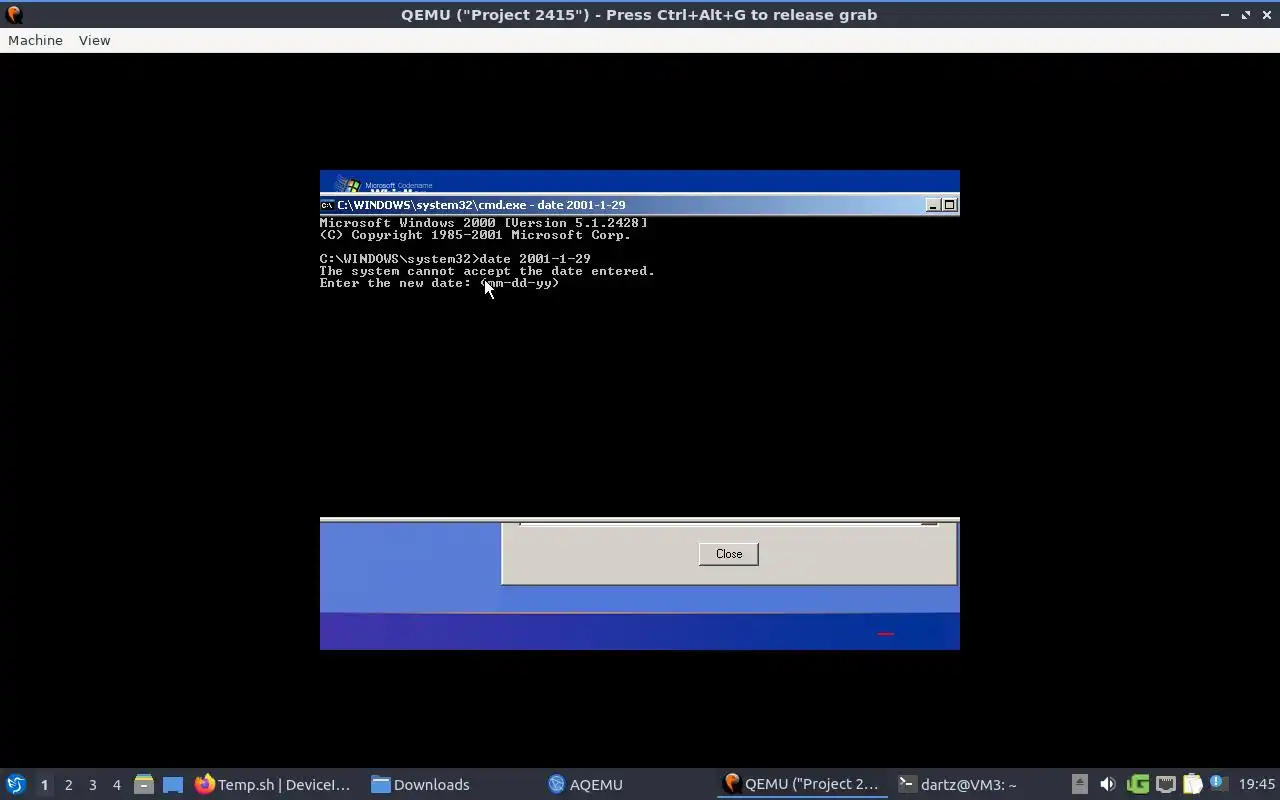The width and height of the screenshot is (1280, 800).
Task: Click the Close button in the guest dialog
Action: tap(729, 554)
